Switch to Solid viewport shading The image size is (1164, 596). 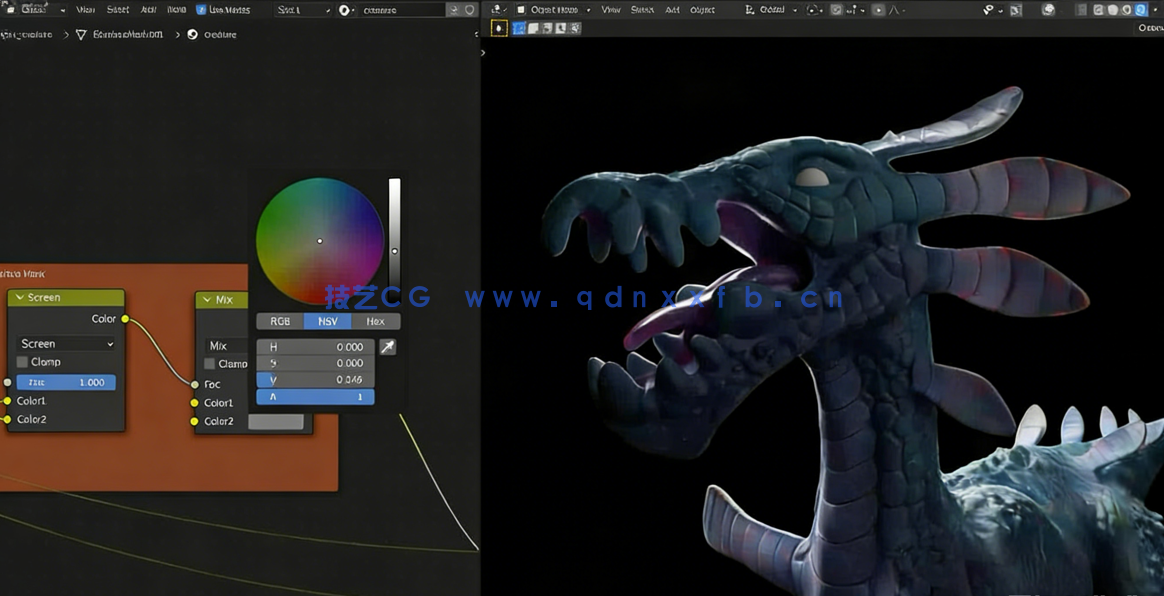(1113, 9)
